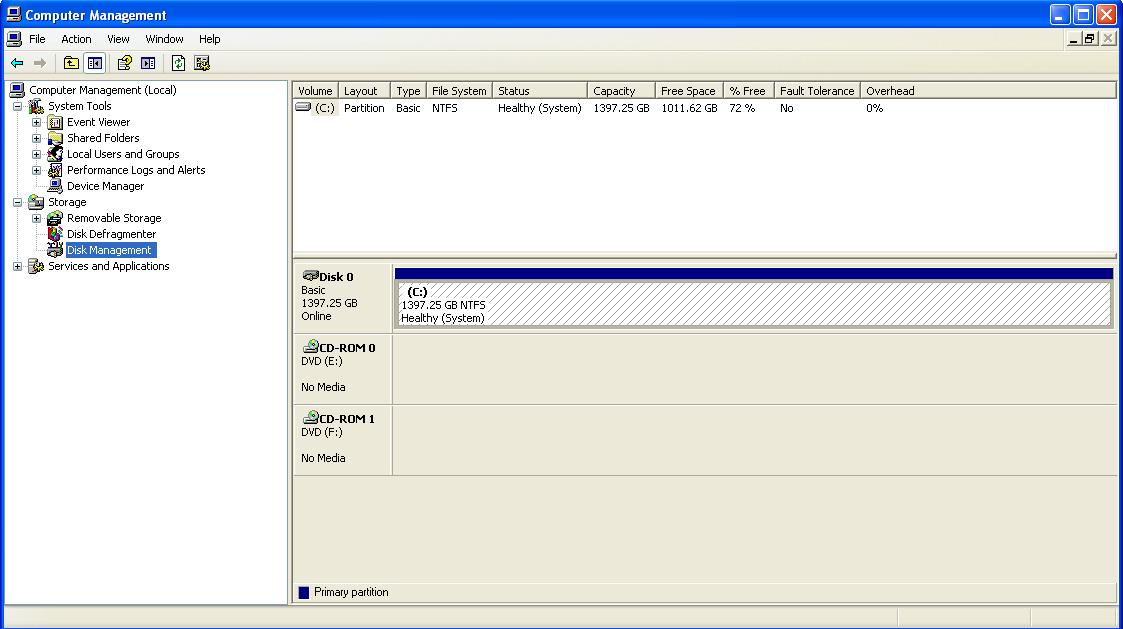The width and height of the screenshot is (1123, 629).
Task: Click the Up One Level folder icon
Action: point(71,63)
